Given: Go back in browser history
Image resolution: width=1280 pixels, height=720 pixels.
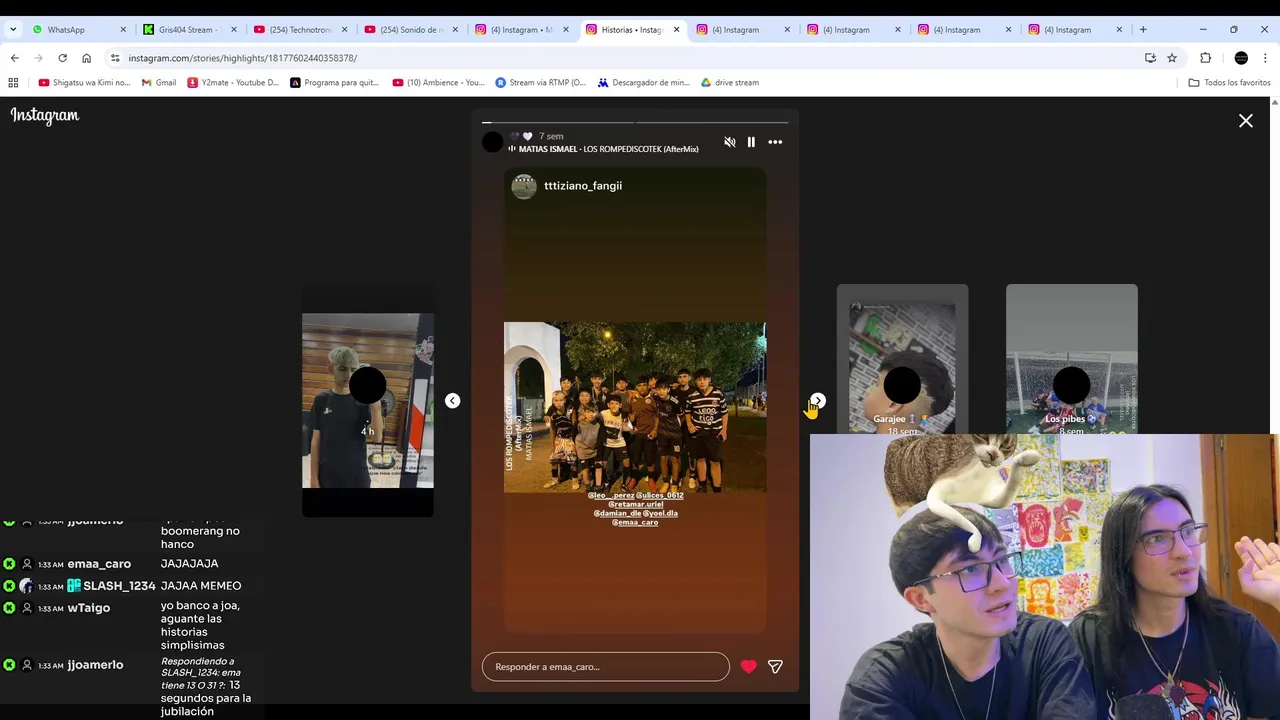Looking at the screenshot, I should 14,58.
